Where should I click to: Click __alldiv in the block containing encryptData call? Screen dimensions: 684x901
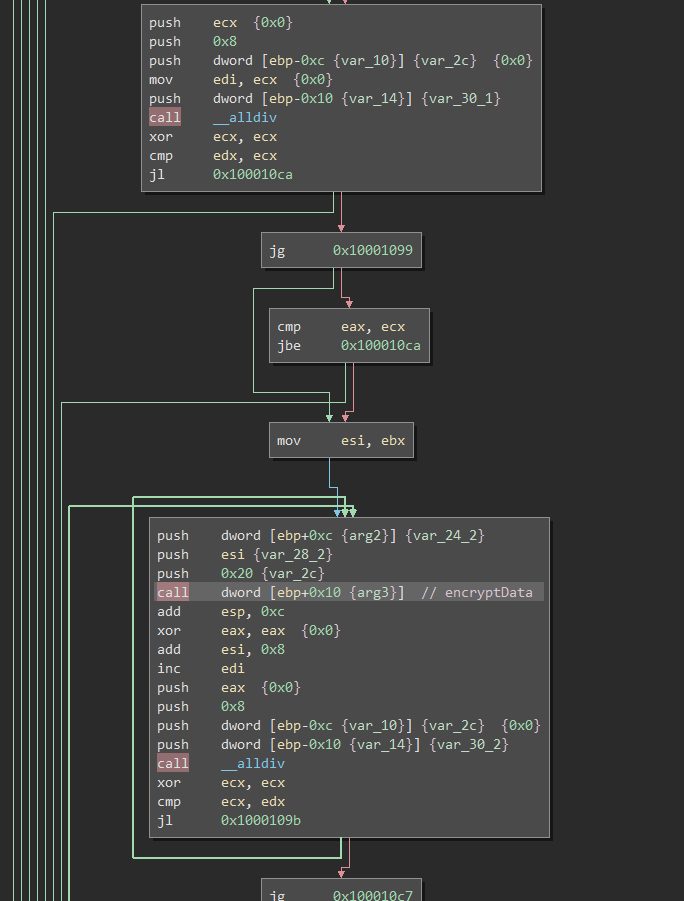tap(253, 763)
